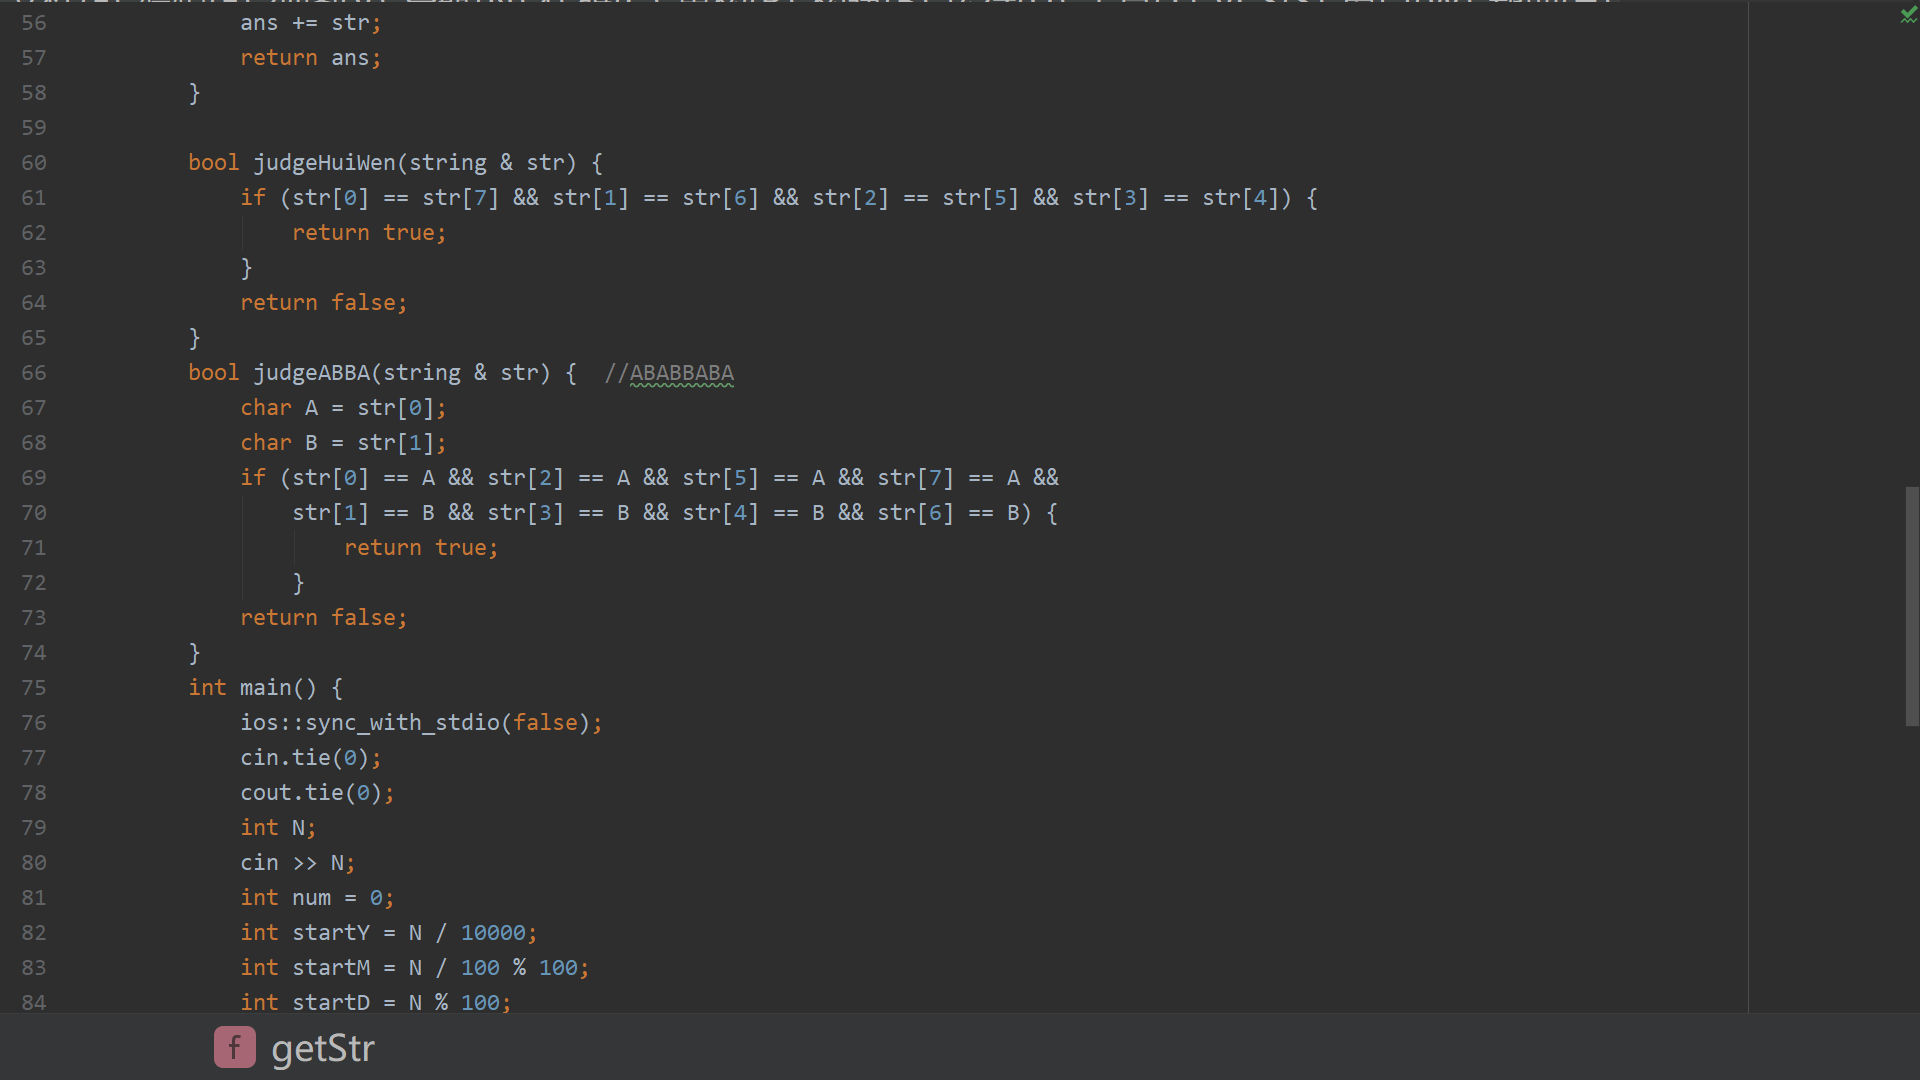Click the //ABABBABA comment text
The width and height of the screenshot is (1920, 1080).
tap(669, 373)
